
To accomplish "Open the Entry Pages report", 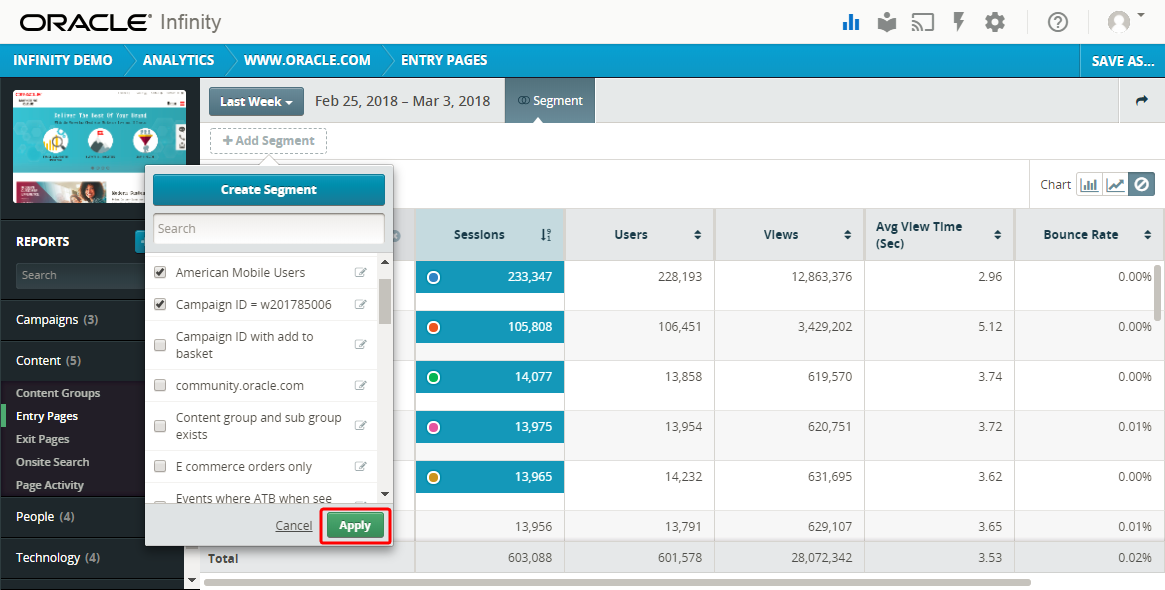I will pos(47,416).
